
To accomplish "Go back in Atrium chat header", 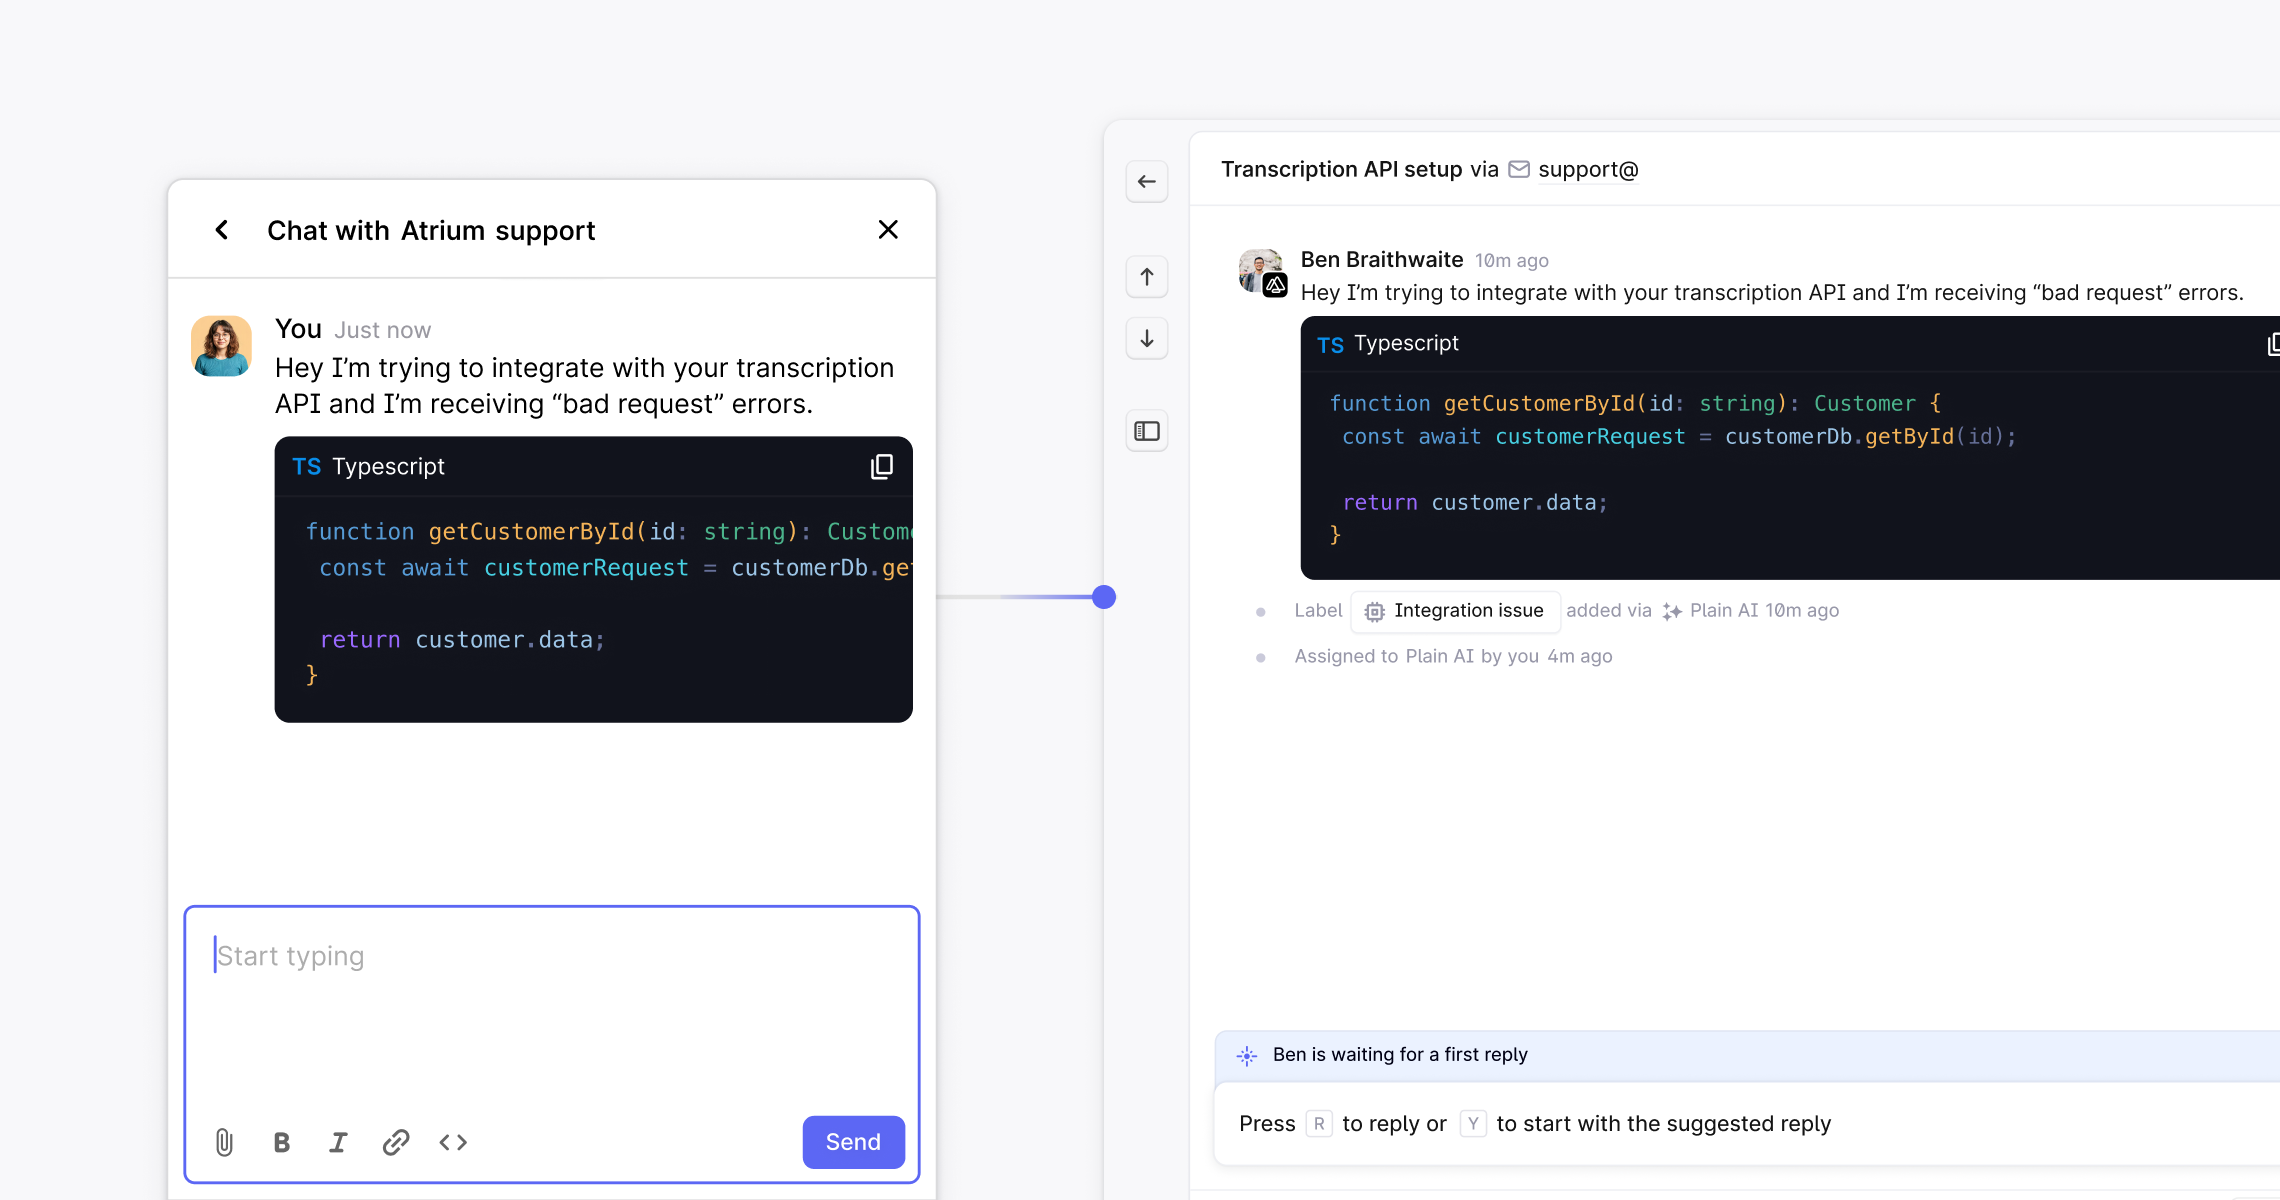I will point(222,230).
